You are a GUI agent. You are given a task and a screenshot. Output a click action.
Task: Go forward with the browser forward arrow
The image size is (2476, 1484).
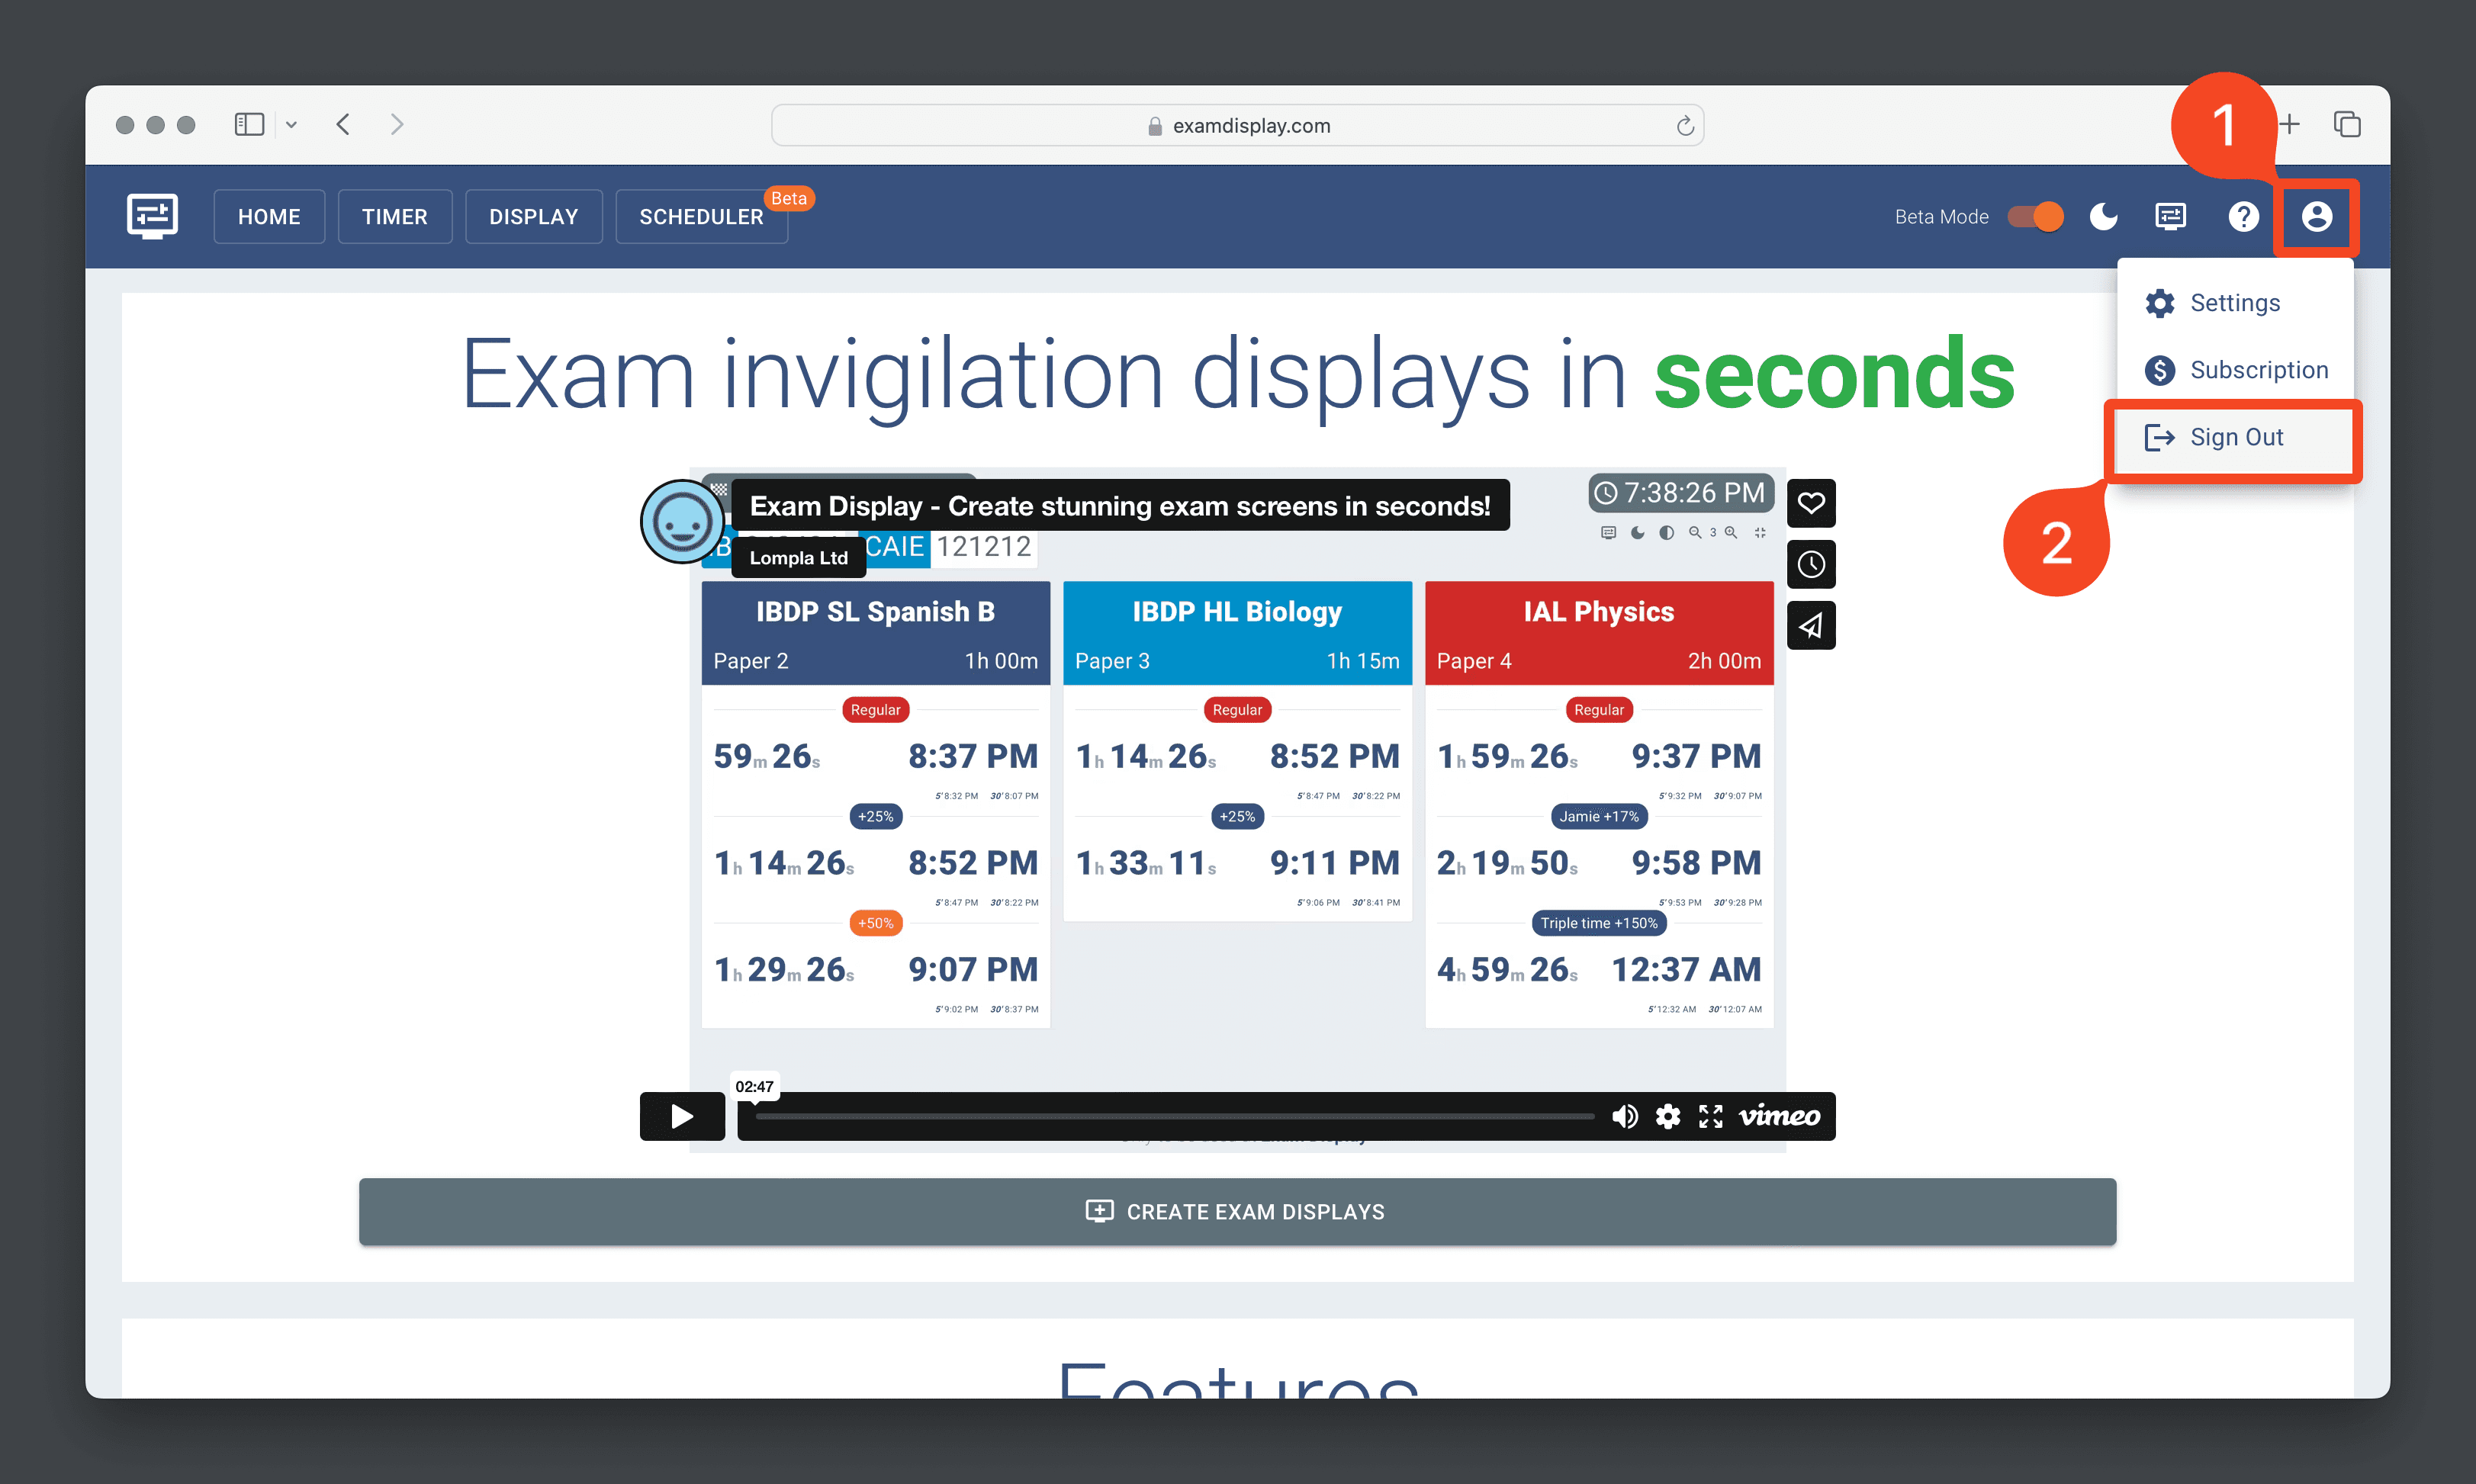[397, 124]
